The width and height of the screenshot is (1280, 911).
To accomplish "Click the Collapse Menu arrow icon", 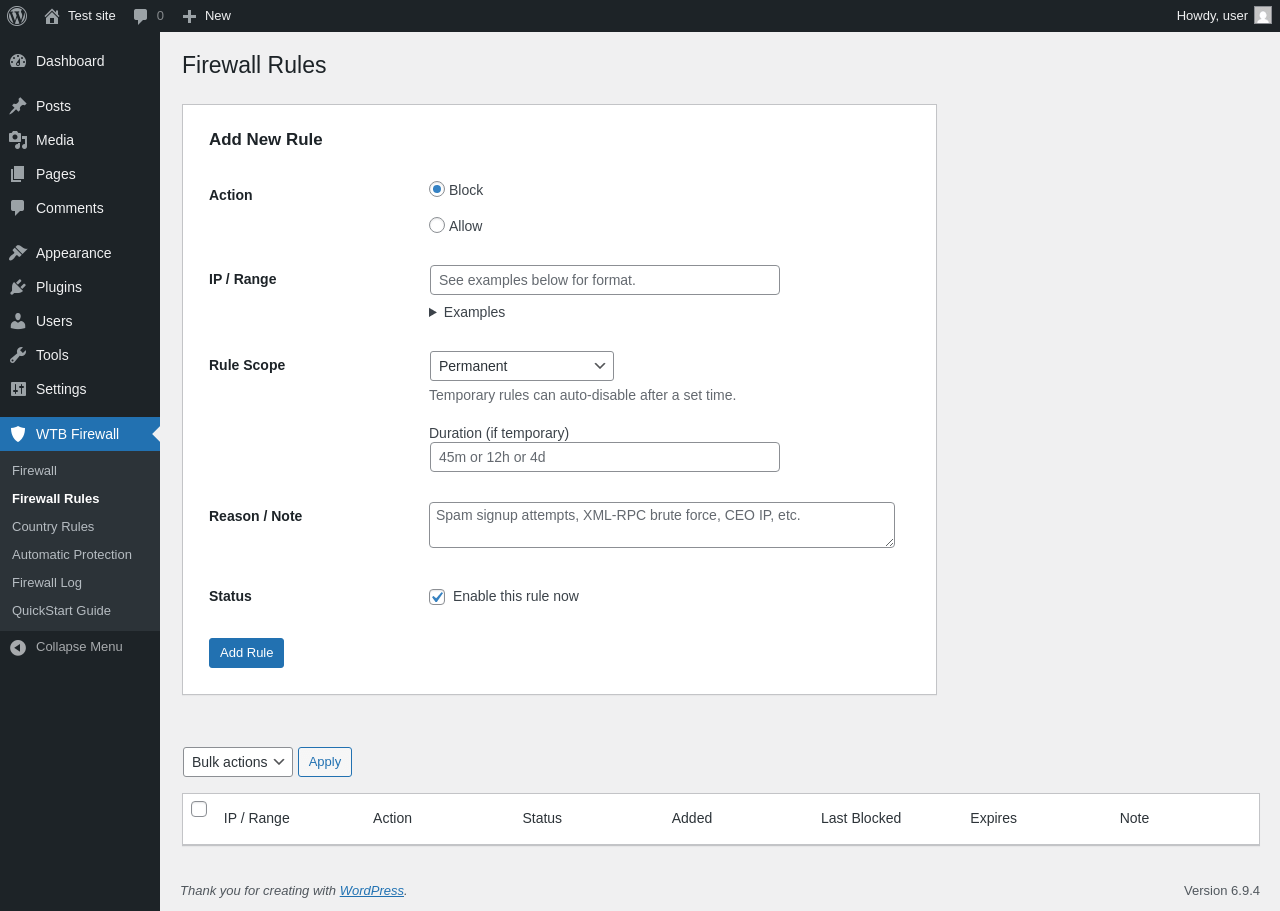I will click(18, 647).
